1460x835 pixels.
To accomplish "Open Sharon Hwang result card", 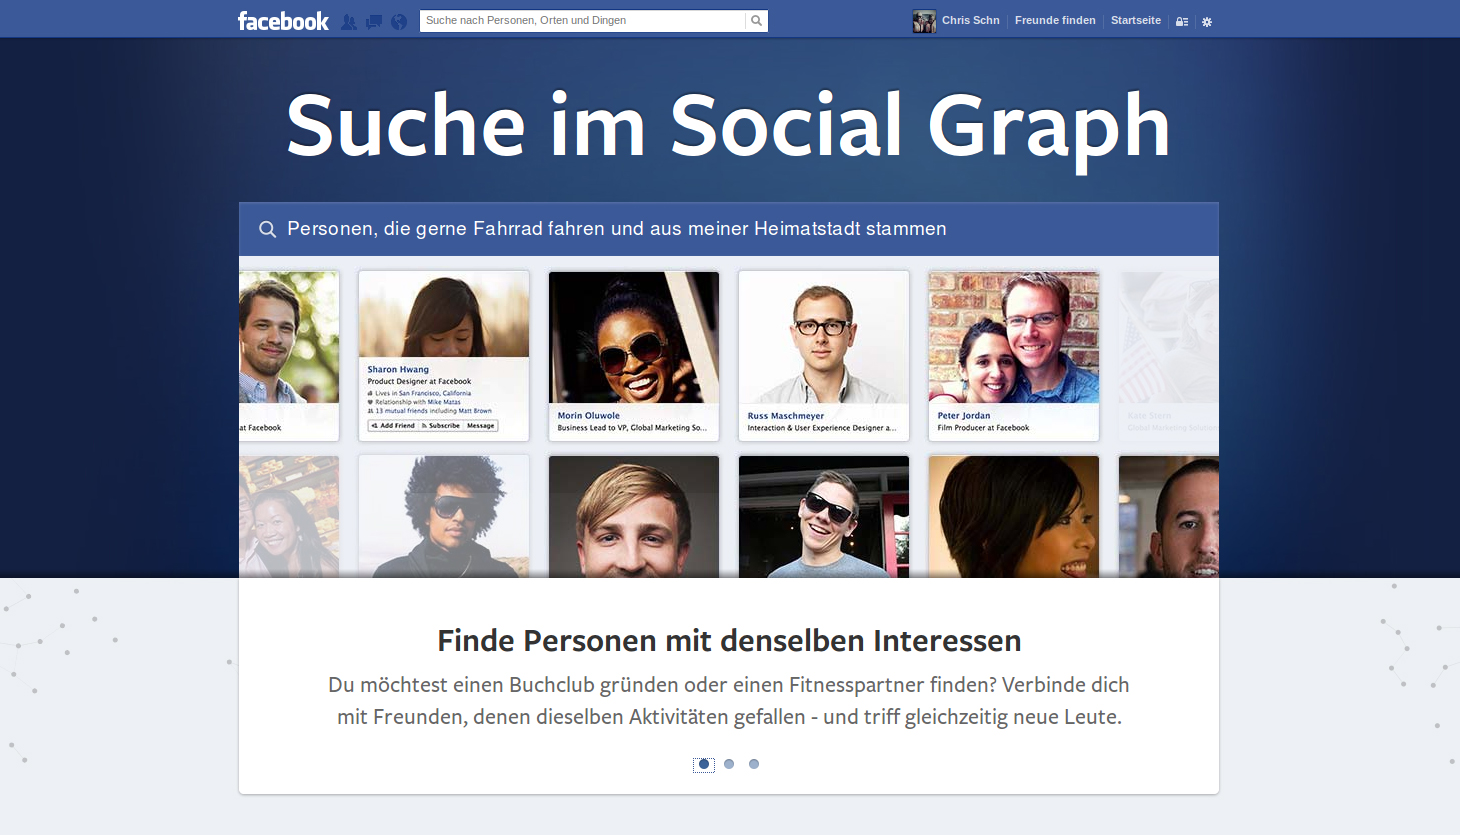I will 444,356.
